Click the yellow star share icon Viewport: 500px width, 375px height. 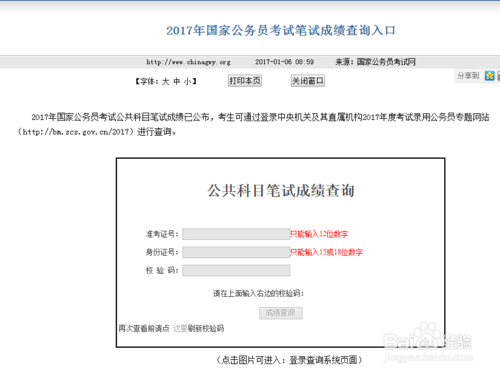click(489, 76)
